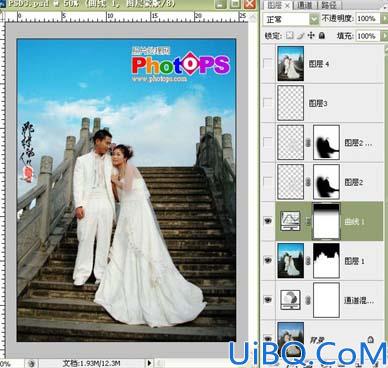Viewport: 388px width, 368px height.
Task: Click the lock icon on 背景 layer
Action: pos(371,340)
